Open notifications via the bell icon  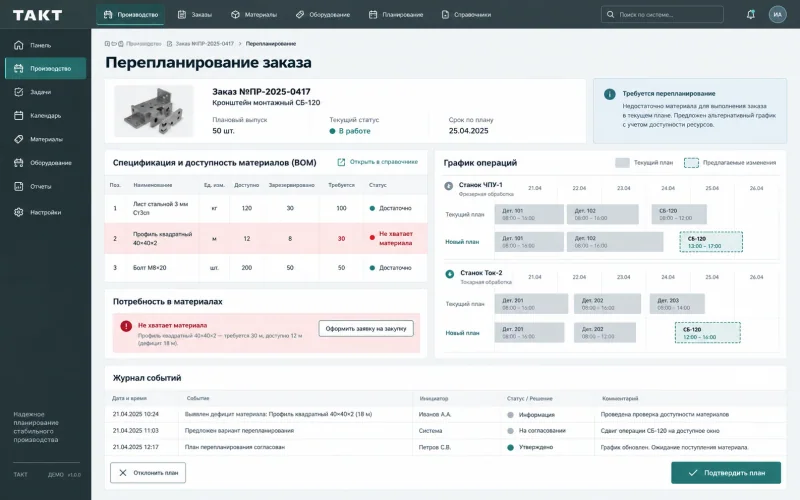(x=751, y=15)
